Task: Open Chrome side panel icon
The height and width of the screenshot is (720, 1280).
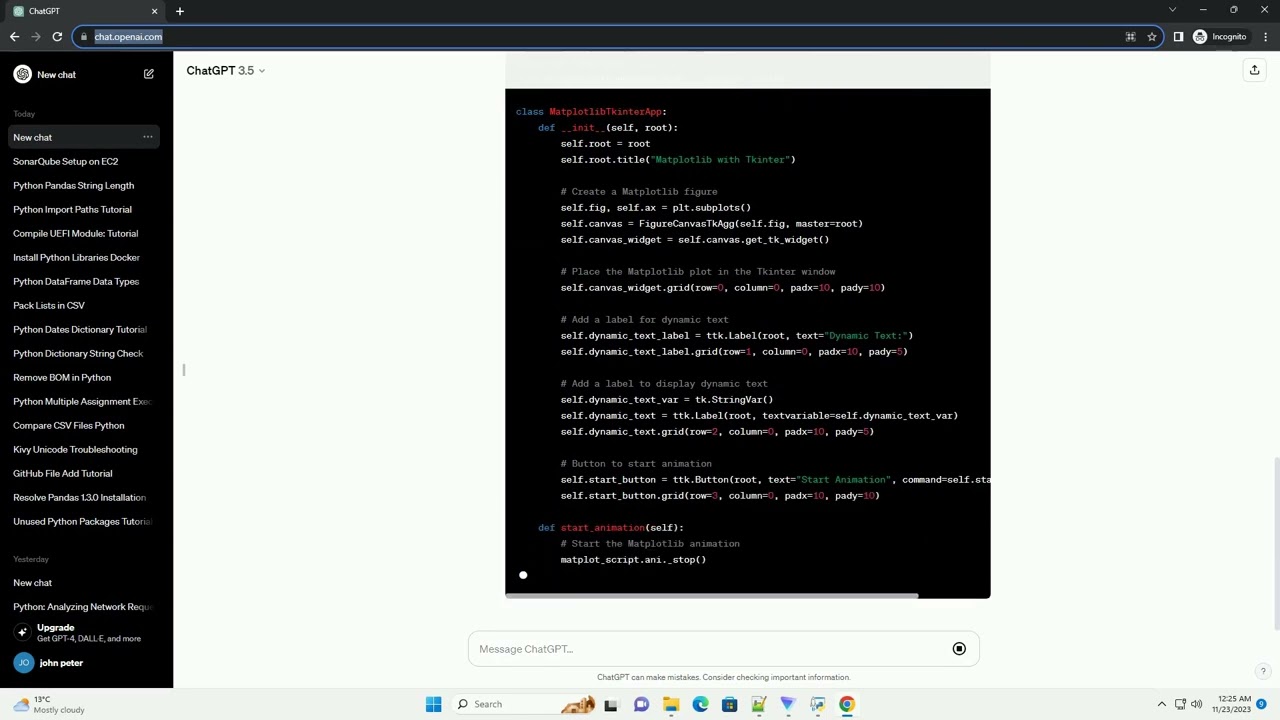Action: [1178, 37]
